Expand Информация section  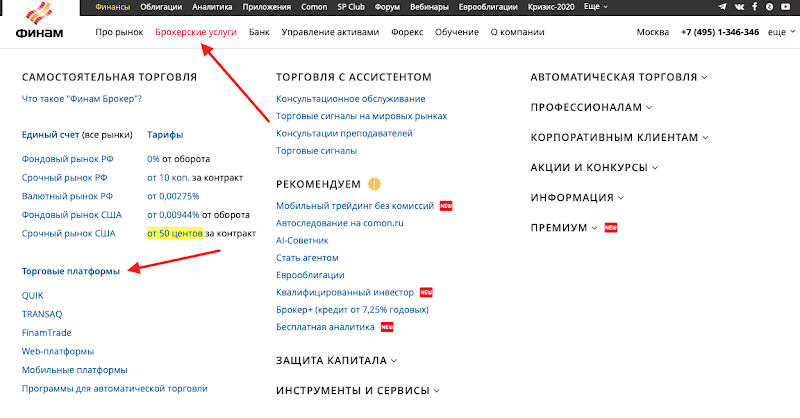tap(577, 198)
